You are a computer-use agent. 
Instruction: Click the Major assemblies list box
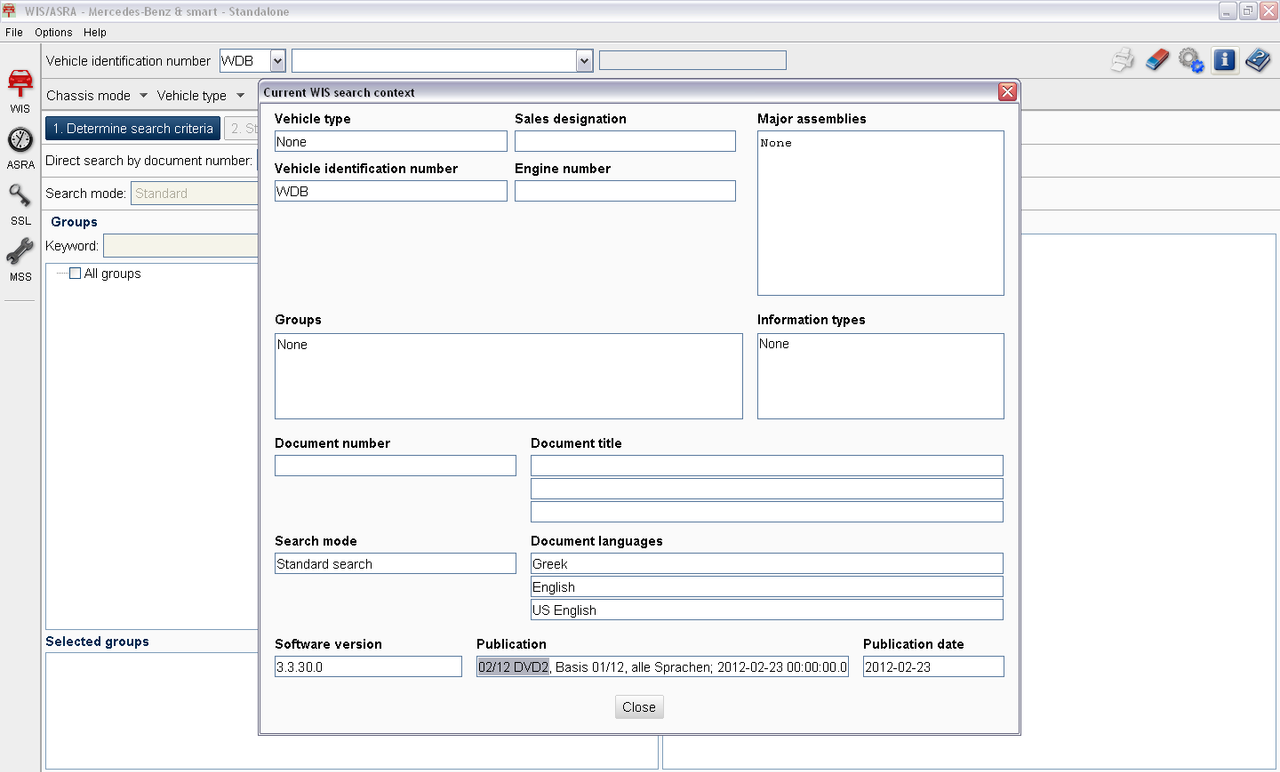(x=881, y=213)
